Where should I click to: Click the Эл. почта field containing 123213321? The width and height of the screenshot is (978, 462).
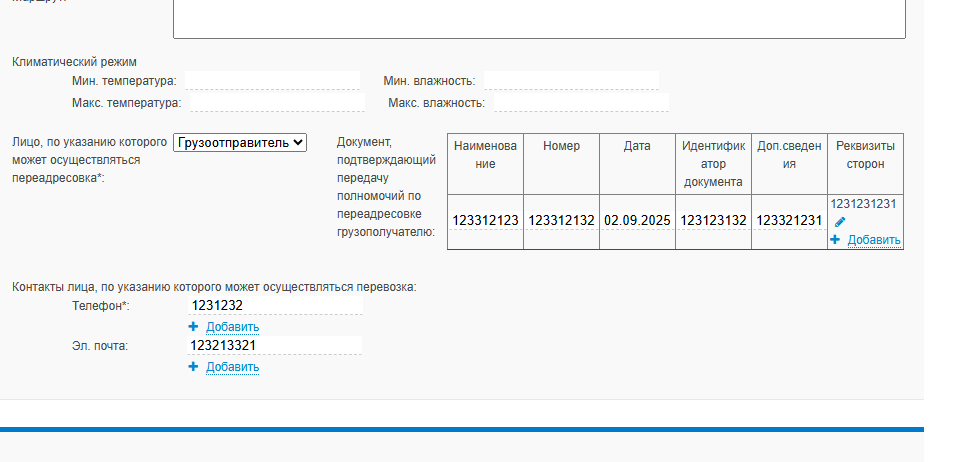coord(275,345)
